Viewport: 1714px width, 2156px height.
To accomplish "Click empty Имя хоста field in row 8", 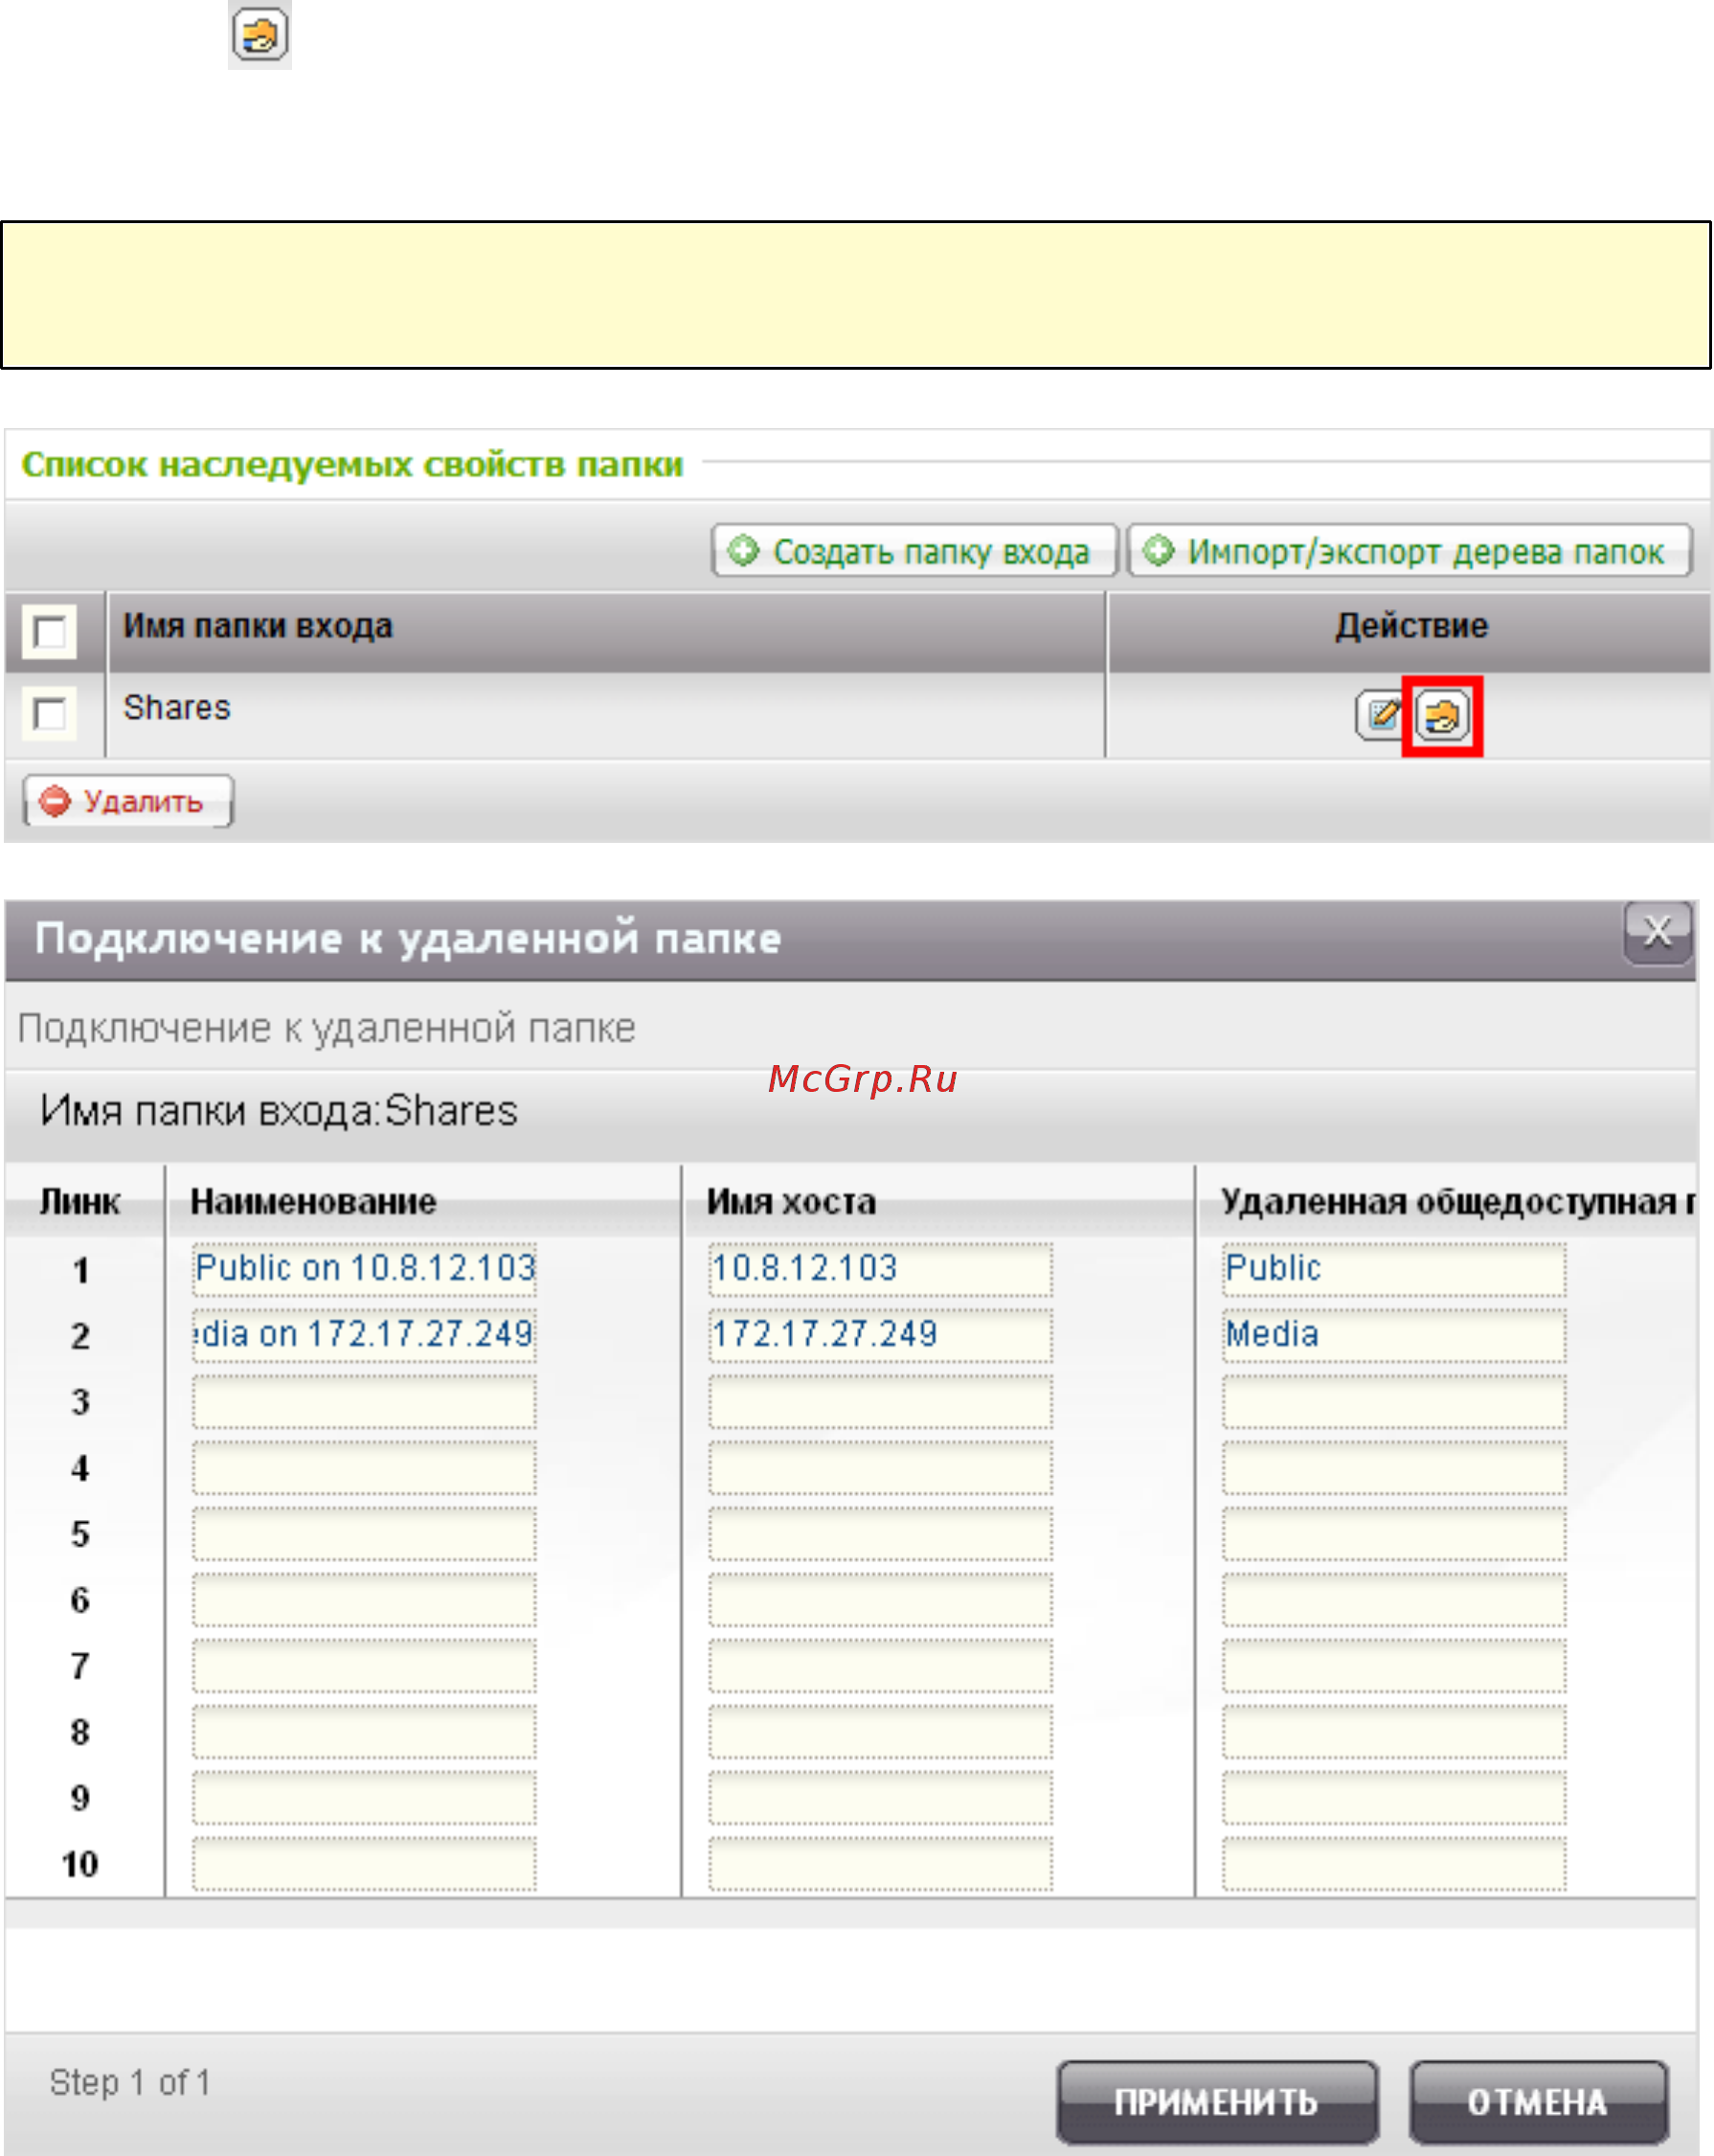I will [x=880, y=1731].
